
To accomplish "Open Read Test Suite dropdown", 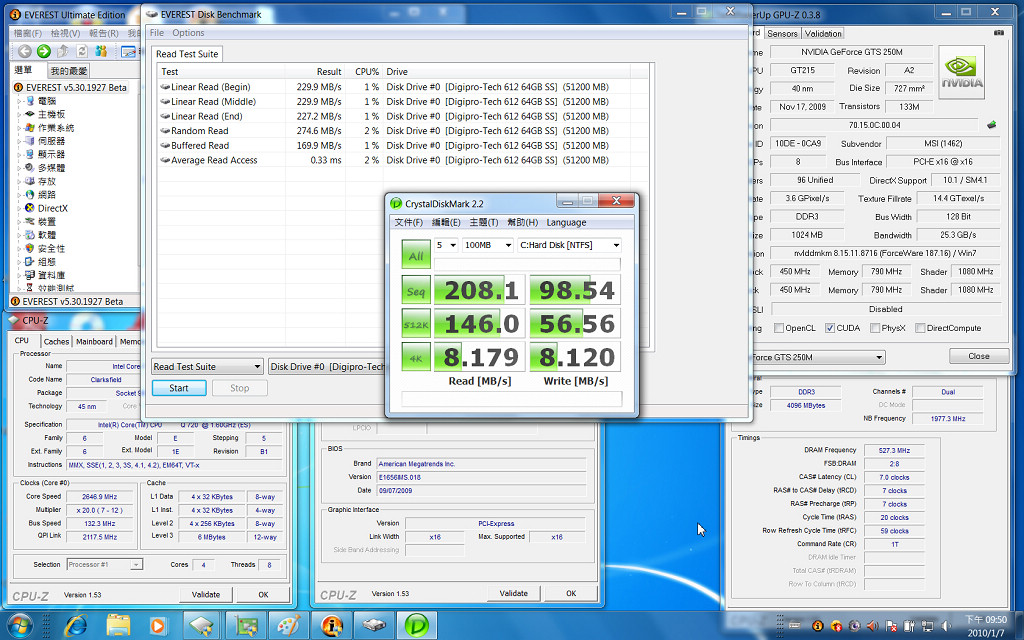I will click(207, 366).
